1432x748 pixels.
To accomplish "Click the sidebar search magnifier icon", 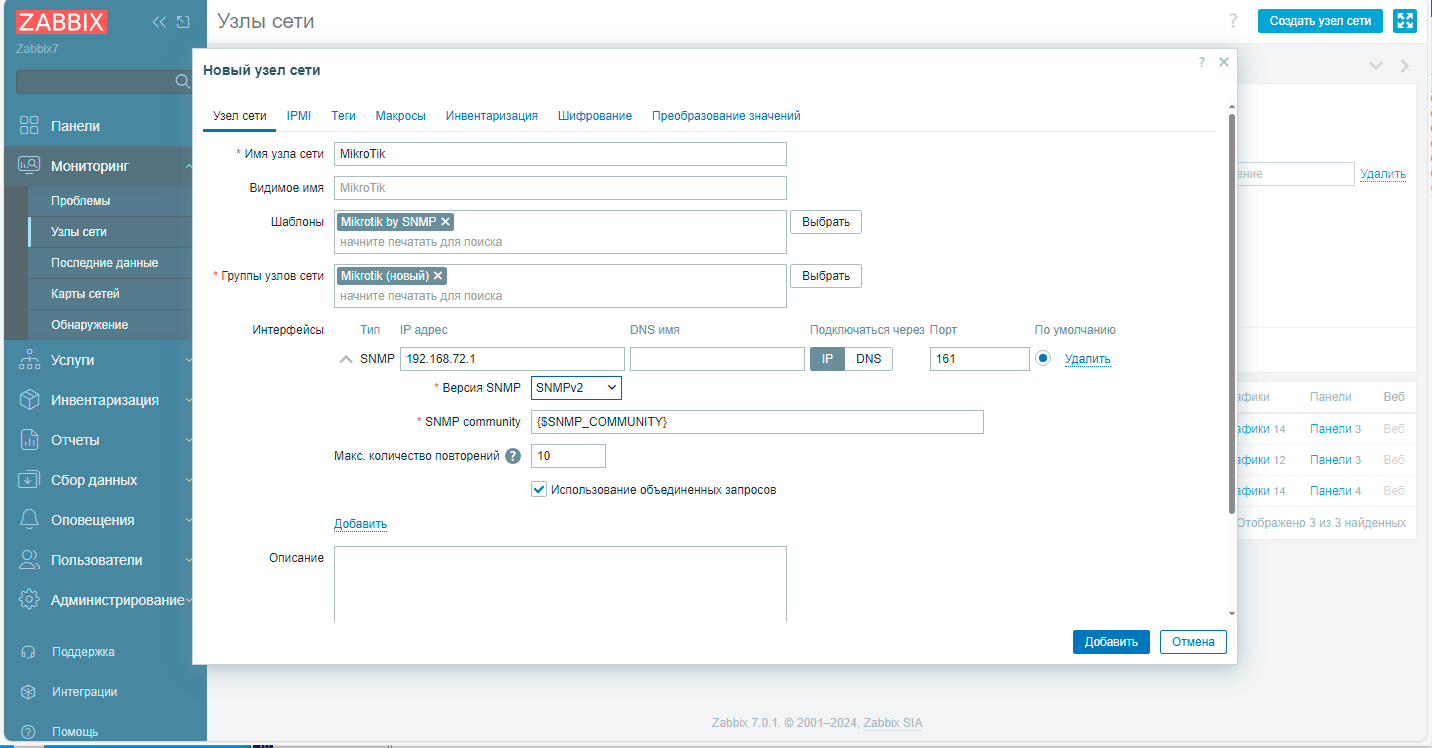I will (183, 82).
